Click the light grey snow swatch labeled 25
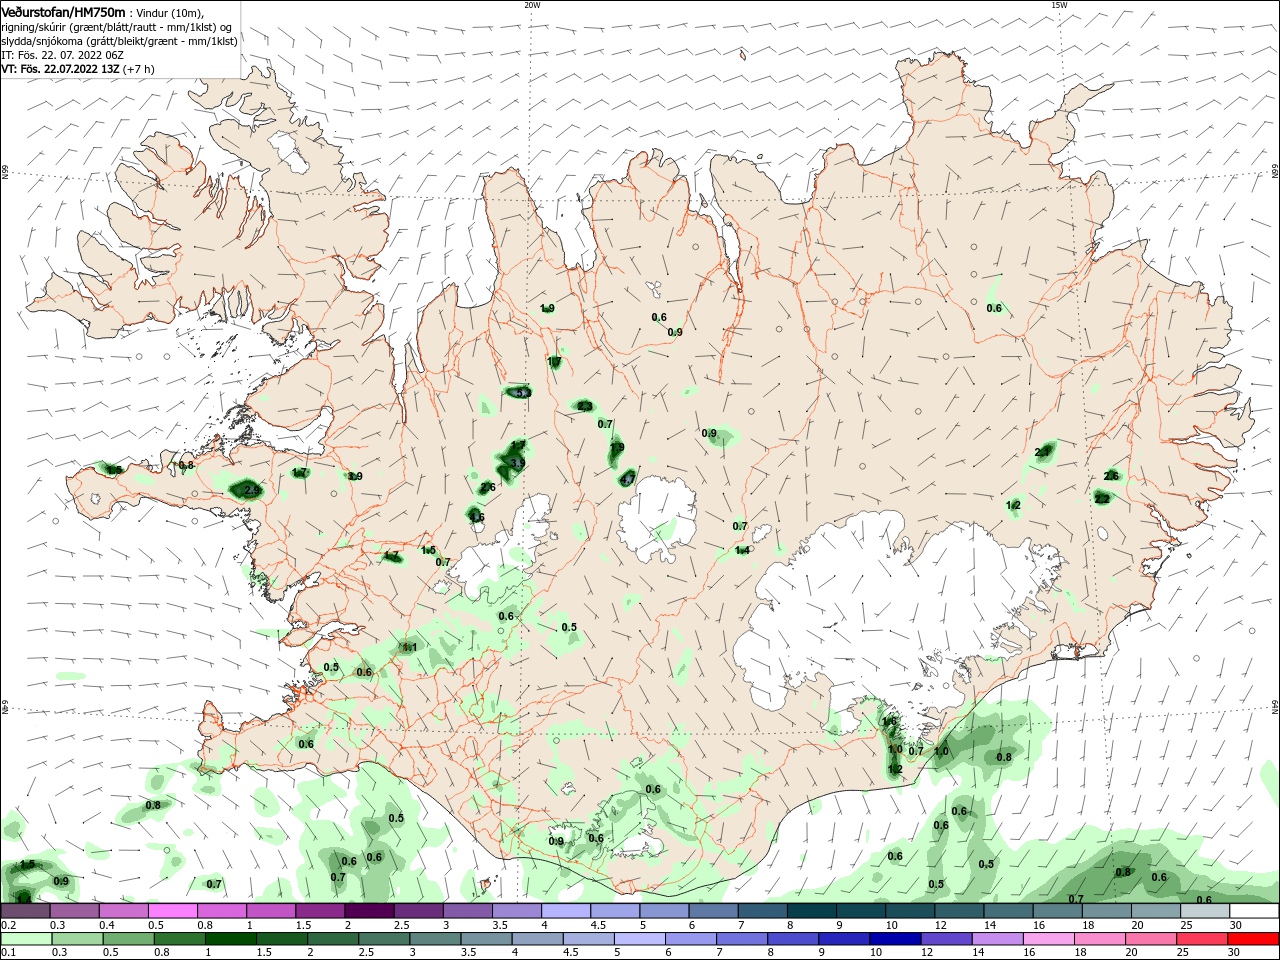1280x960 pixels. (x=1205, y=911)
